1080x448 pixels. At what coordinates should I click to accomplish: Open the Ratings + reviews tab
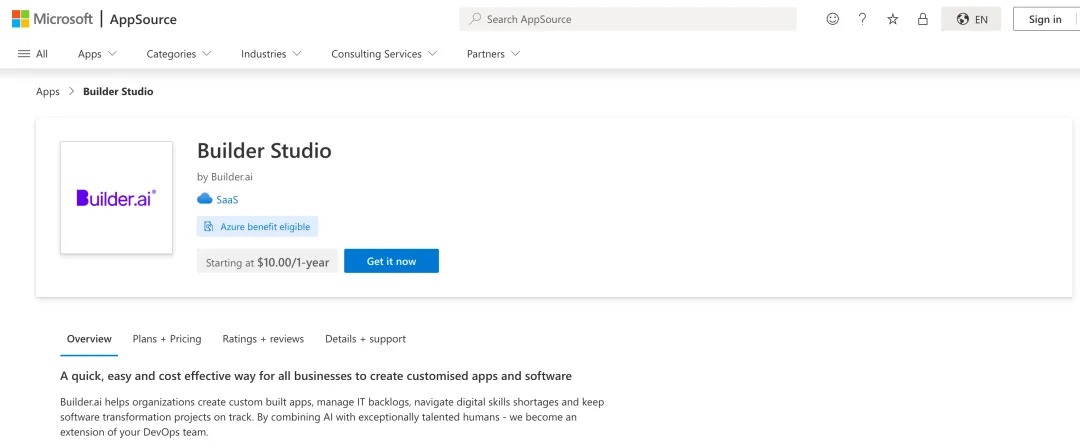(x=263, y=339)
